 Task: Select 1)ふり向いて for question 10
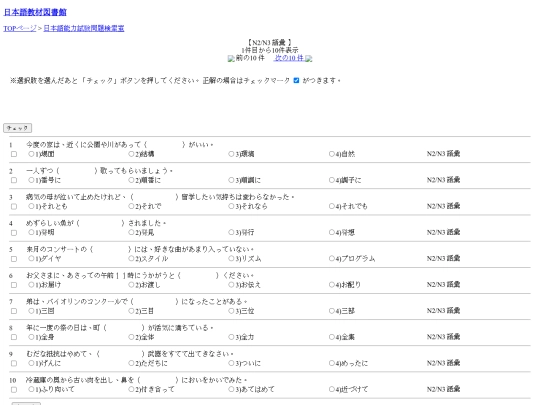coord(31,390)
